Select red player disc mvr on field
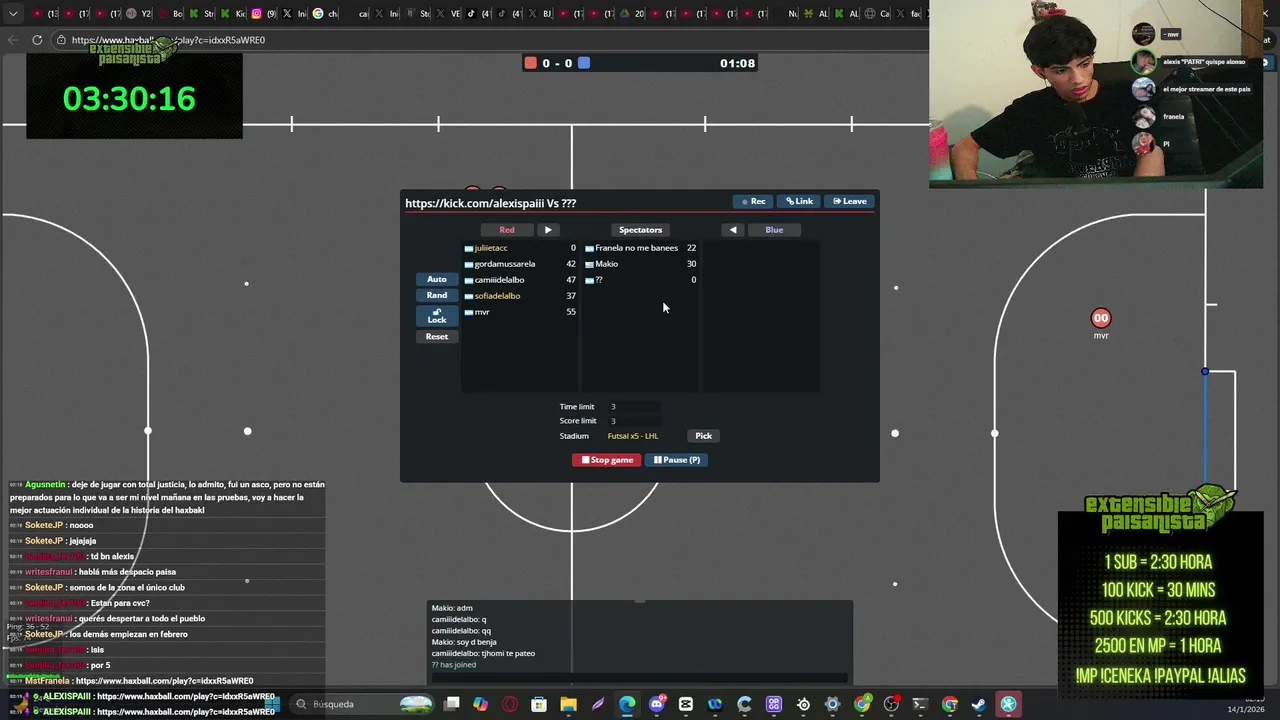The height and width of the screenshot is (720, 1280). pos(1101,318)
